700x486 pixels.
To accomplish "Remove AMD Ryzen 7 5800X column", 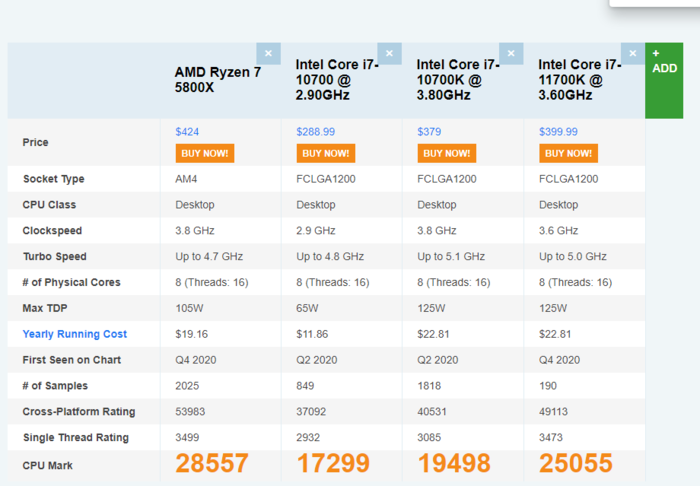I will tap(268, 54).
